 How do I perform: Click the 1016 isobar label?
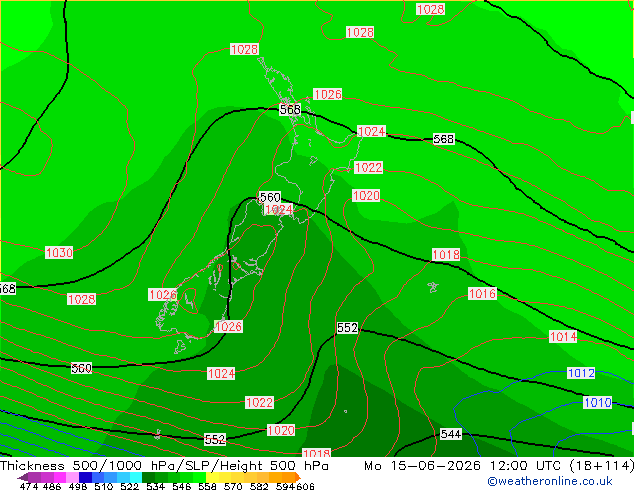482,294
